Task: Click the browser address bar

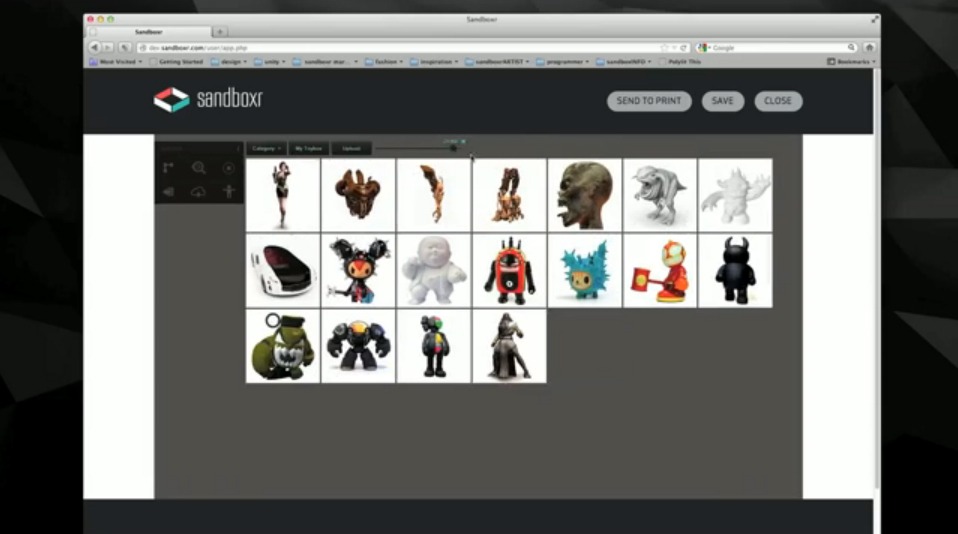Action: pos(412,48)
